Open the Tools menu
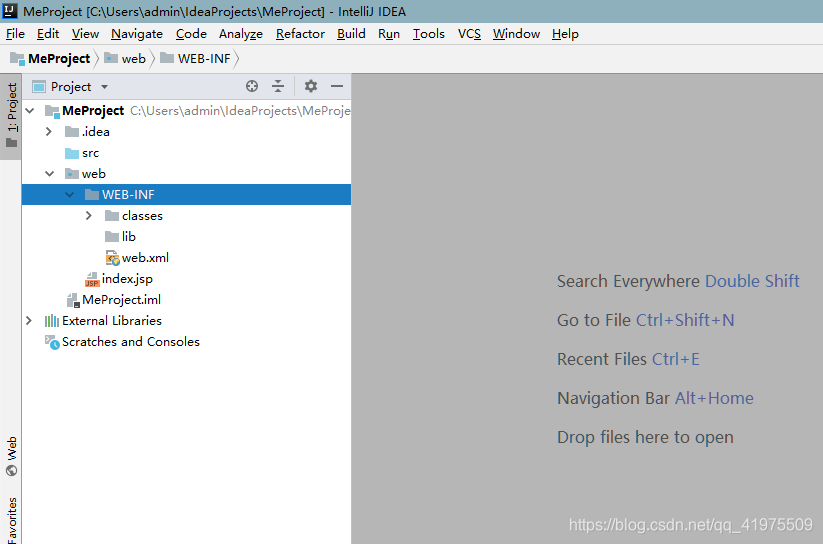 pos(428,34)
